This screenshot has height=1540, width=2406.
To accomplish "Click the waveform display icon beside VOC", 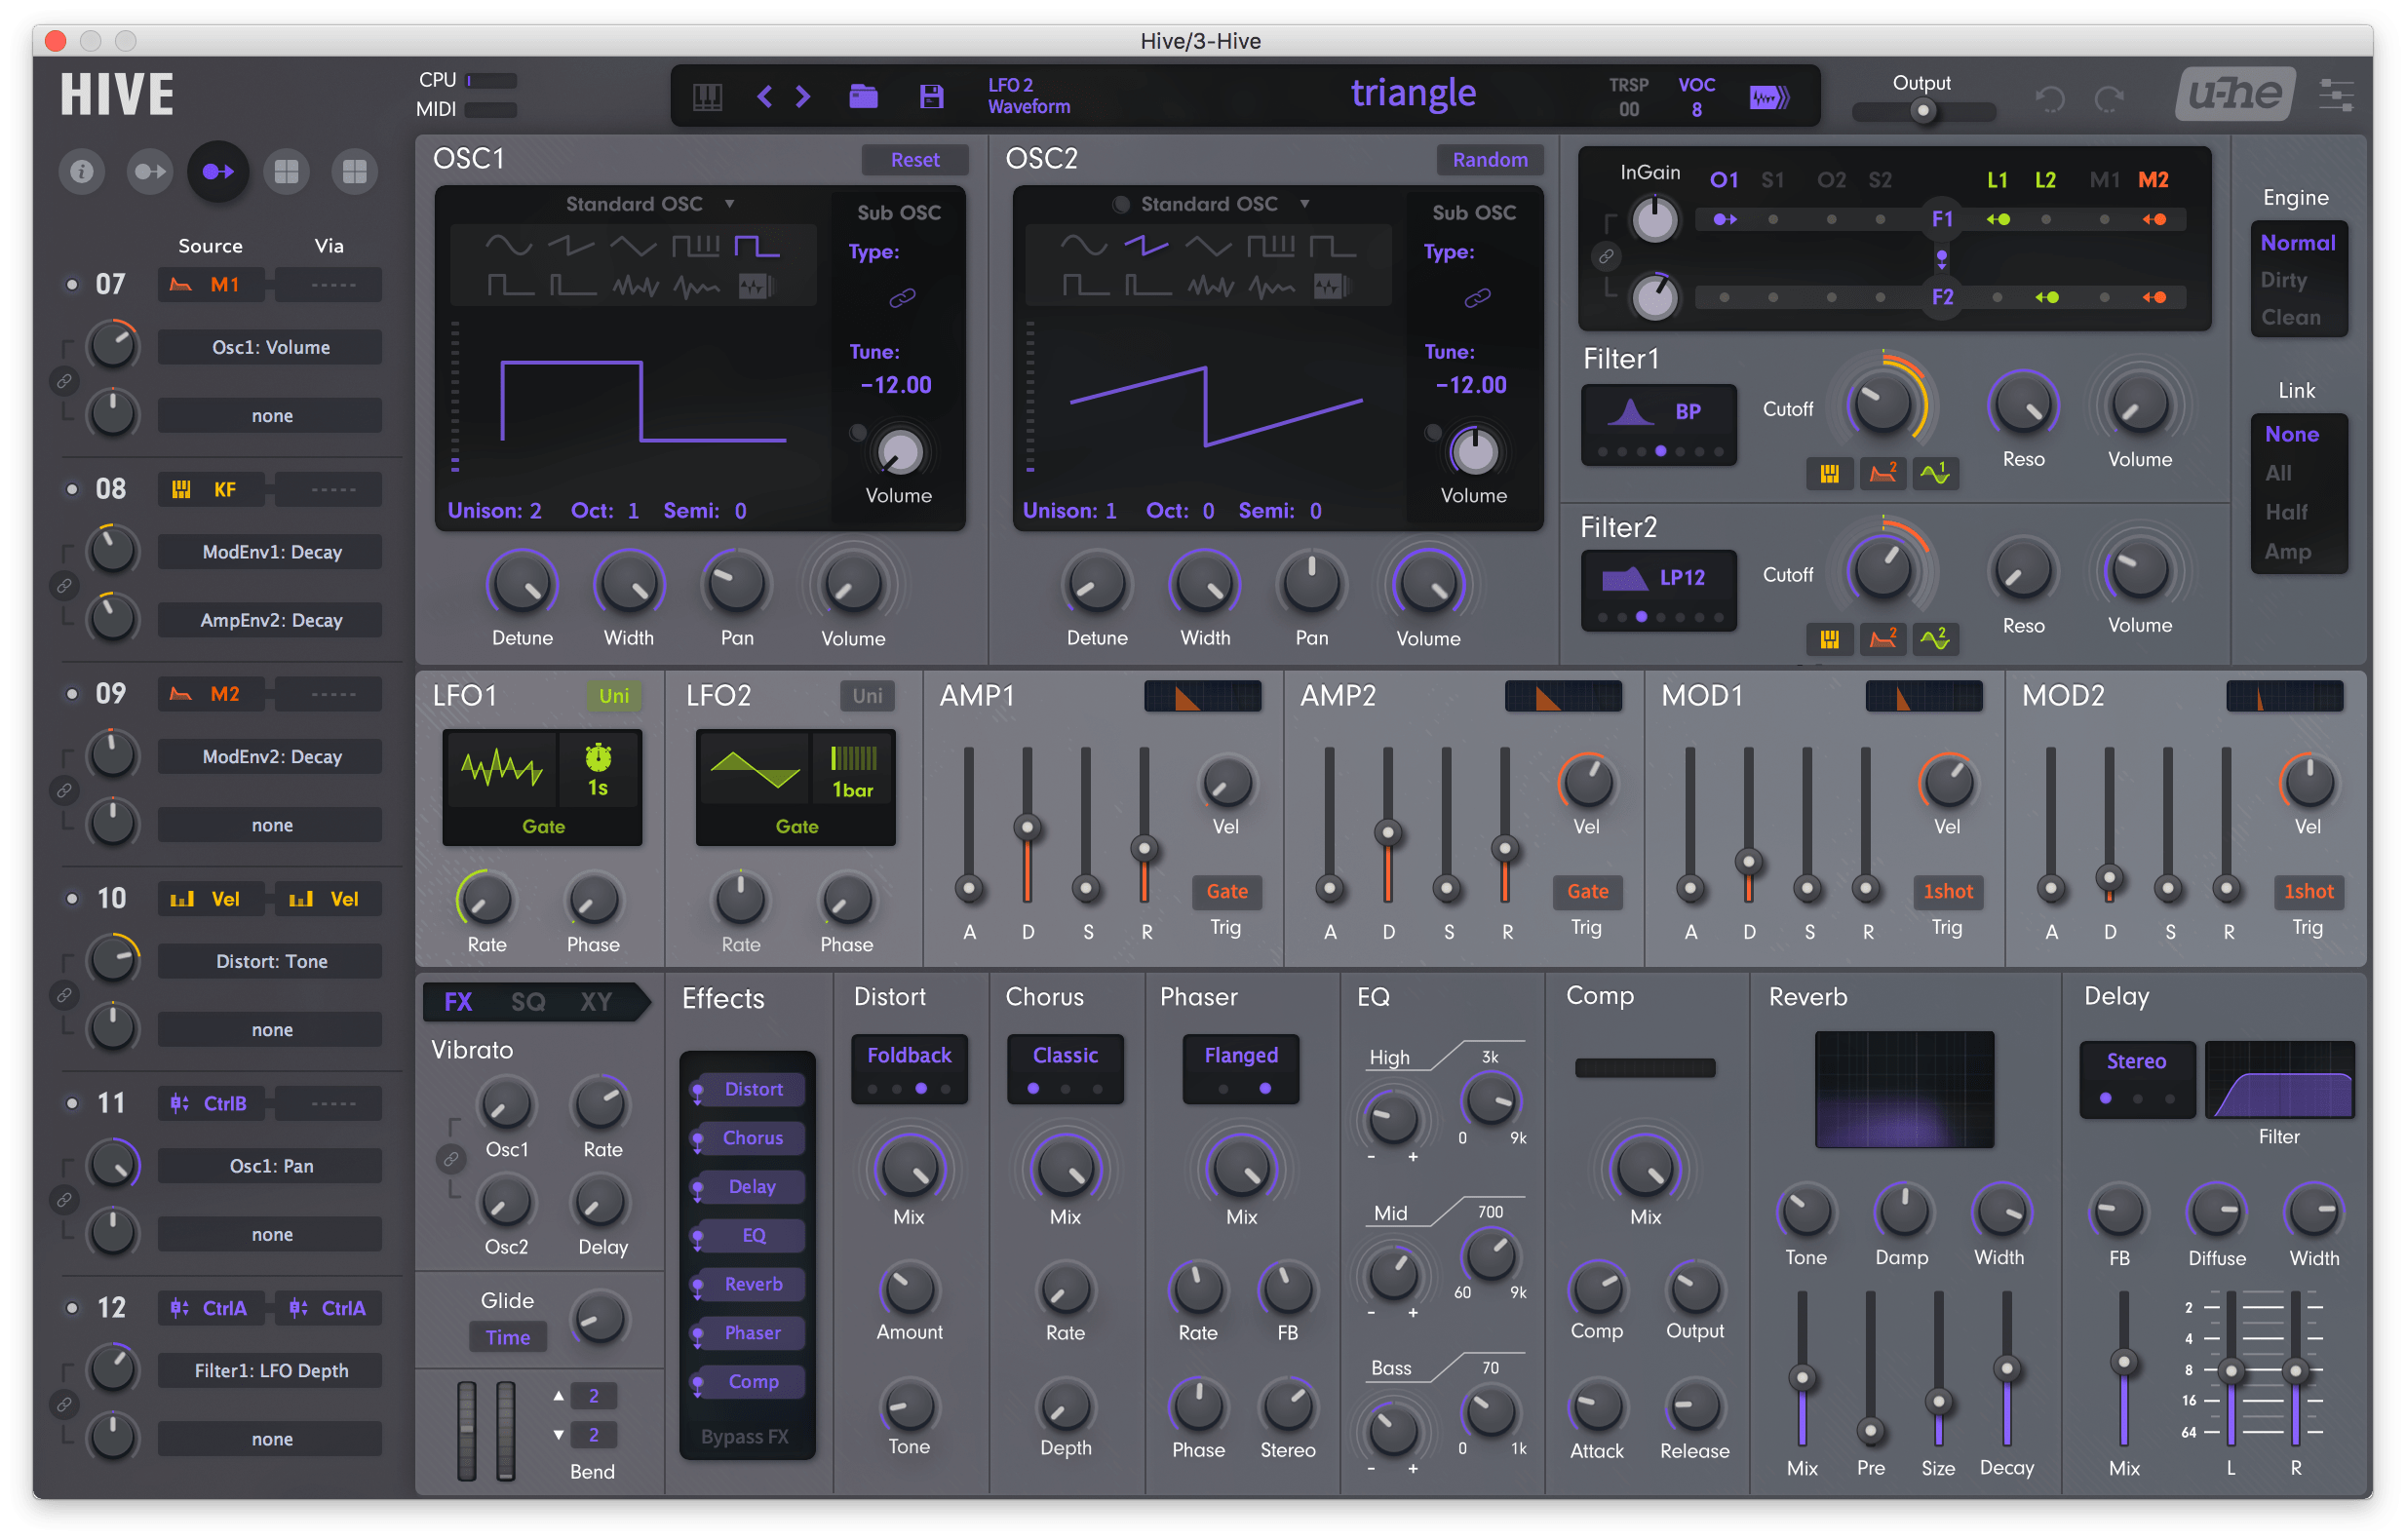I will pos(1768,97).
